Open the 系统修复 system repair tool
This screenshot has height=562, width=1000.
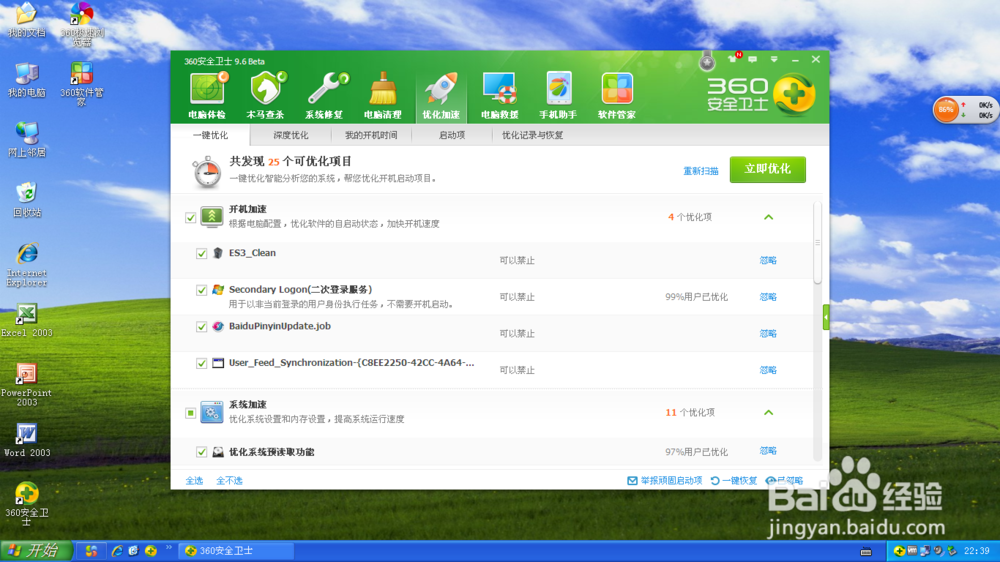coord(324,96)
